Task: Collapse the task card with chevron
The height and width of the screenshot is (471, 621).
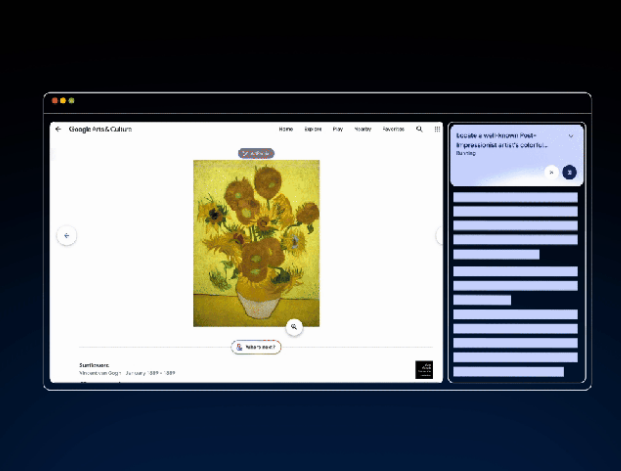Action: 571,136
